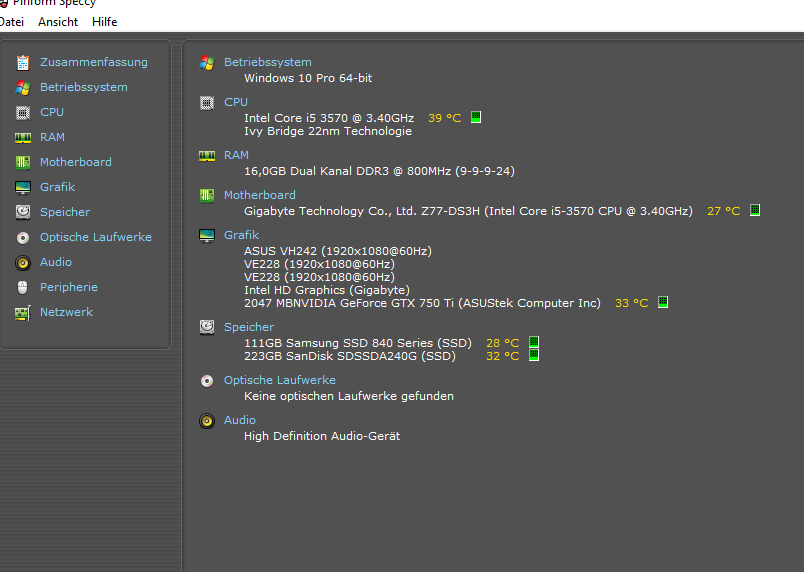Click the Netzwerk card icon in sidebar
Screen dimensions: 804x572
click(x=23, y=313)
